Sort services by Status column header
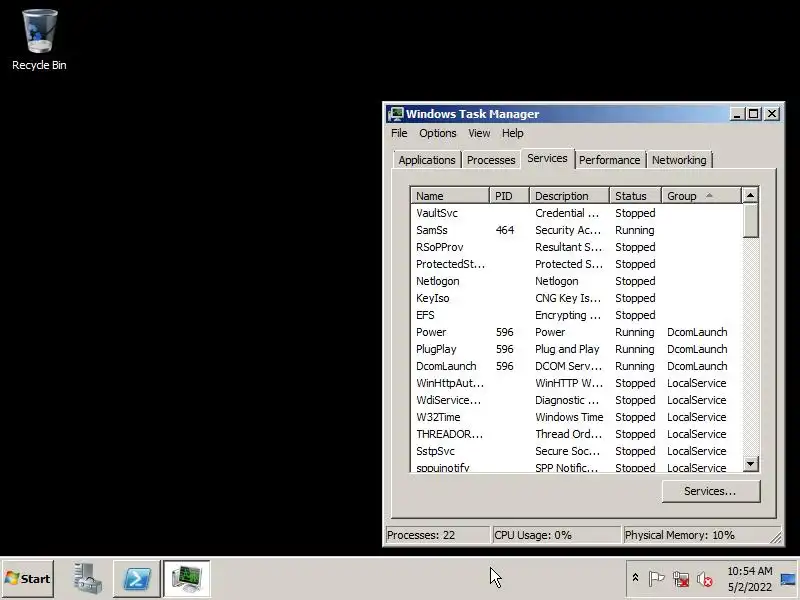 pyautogui.click(x=635, y=196)
